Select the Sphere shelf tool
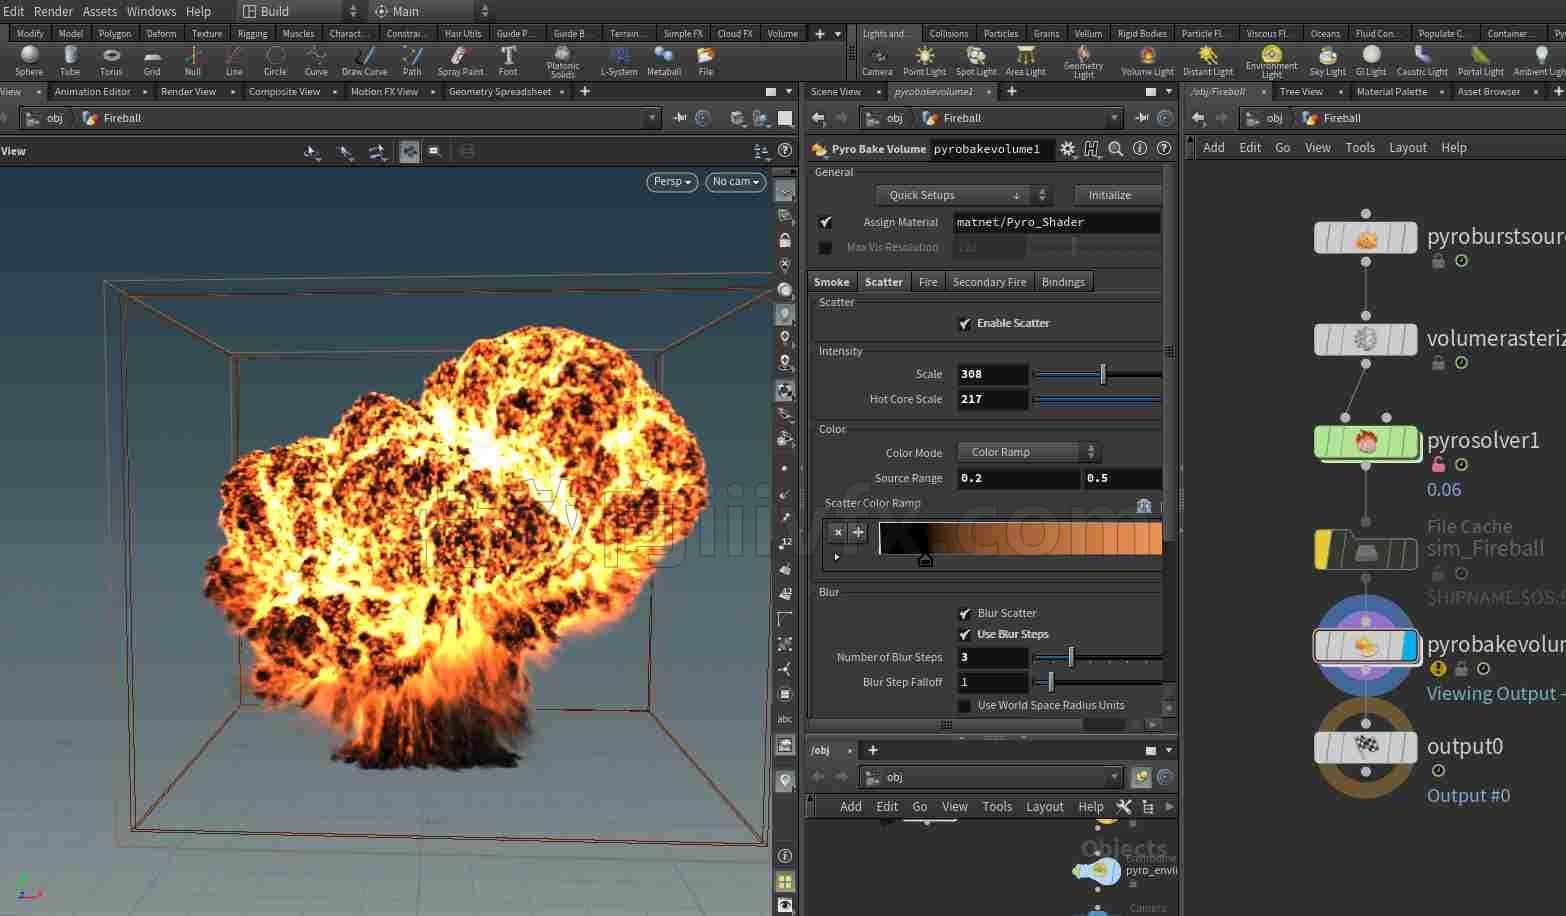 (x=29, y=61)
